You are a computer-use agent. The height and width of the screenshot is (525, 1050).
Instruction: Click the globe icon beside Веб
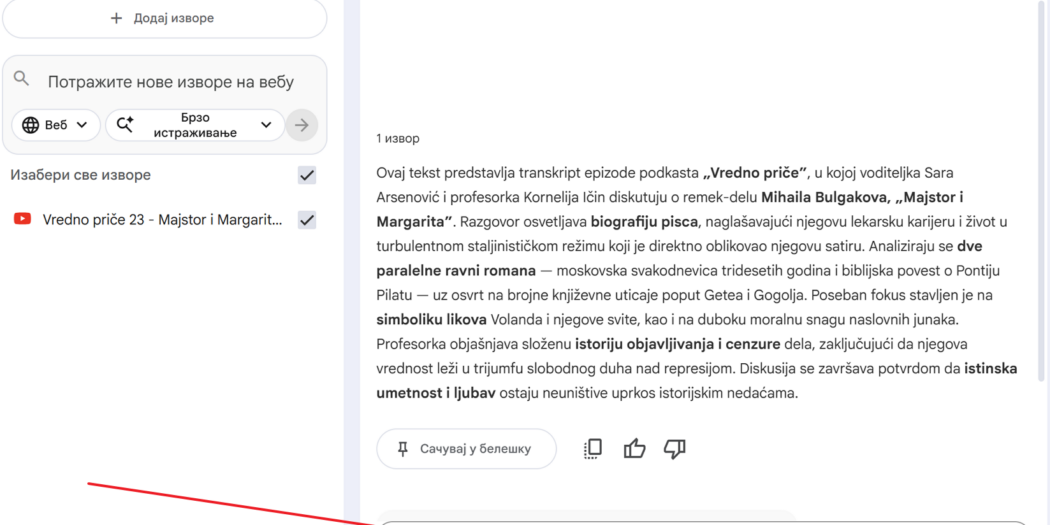[30, 125]
